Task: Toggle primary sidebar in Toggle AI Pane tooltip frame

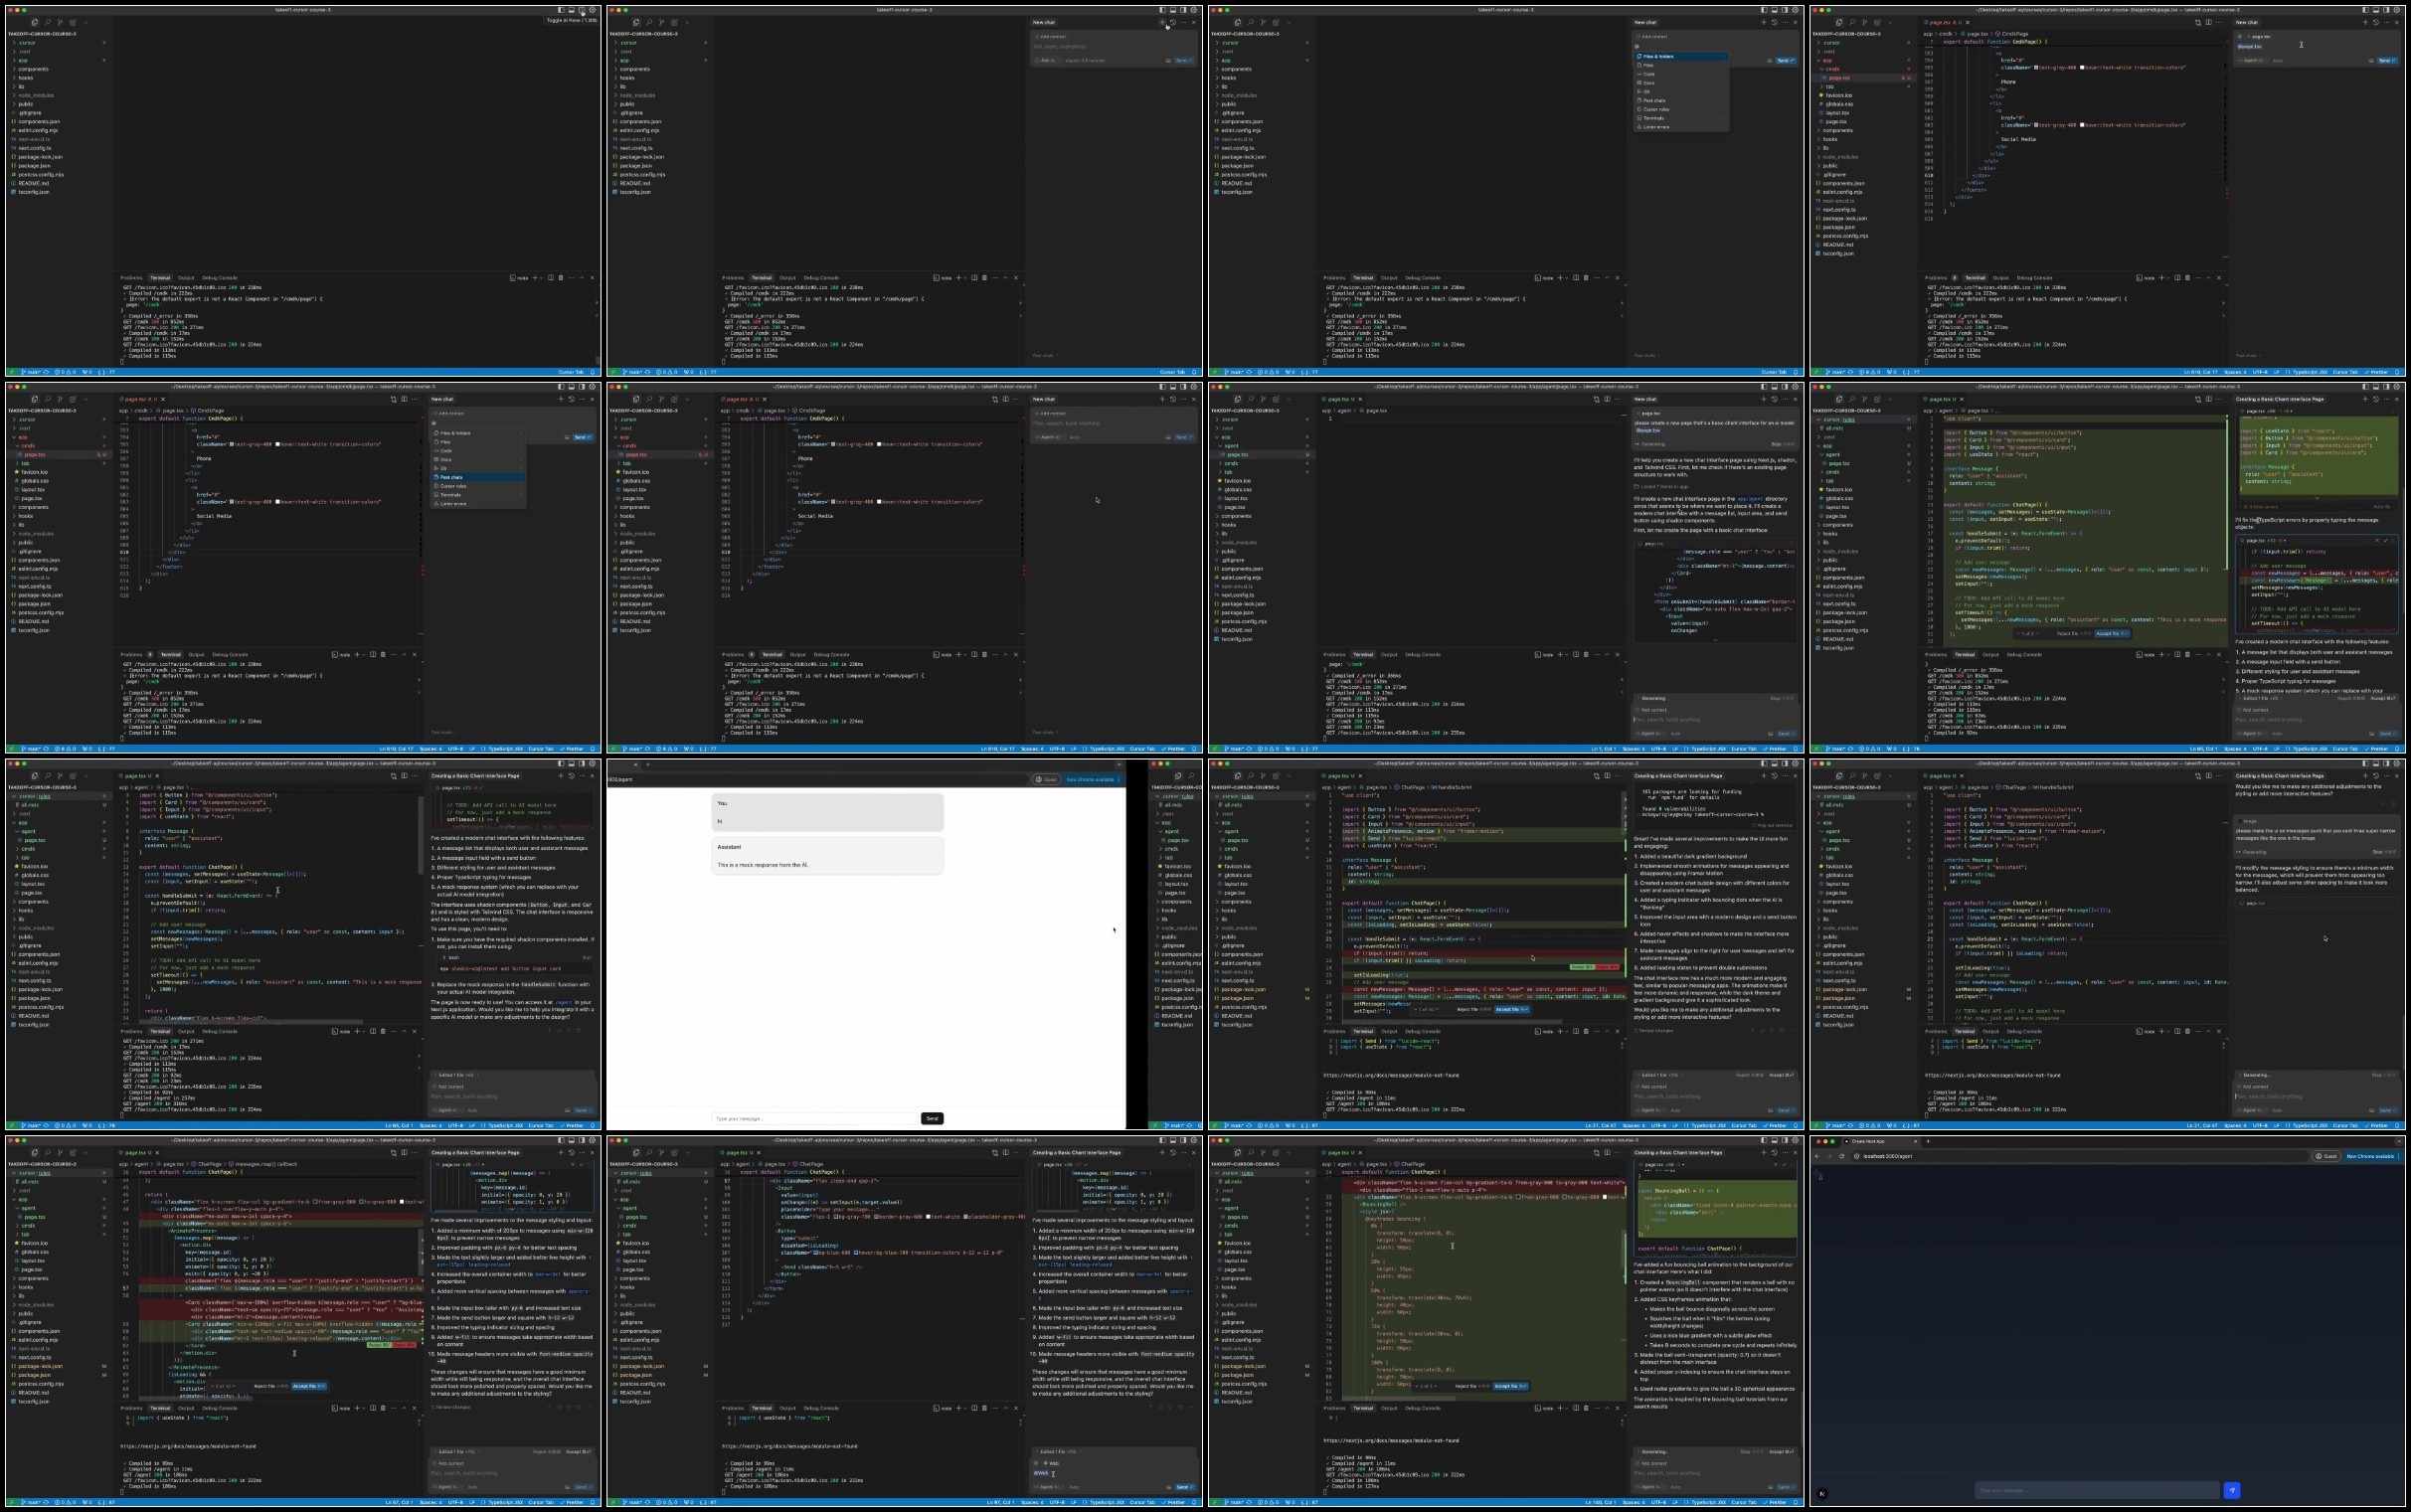Action: (x=561, y=10)
